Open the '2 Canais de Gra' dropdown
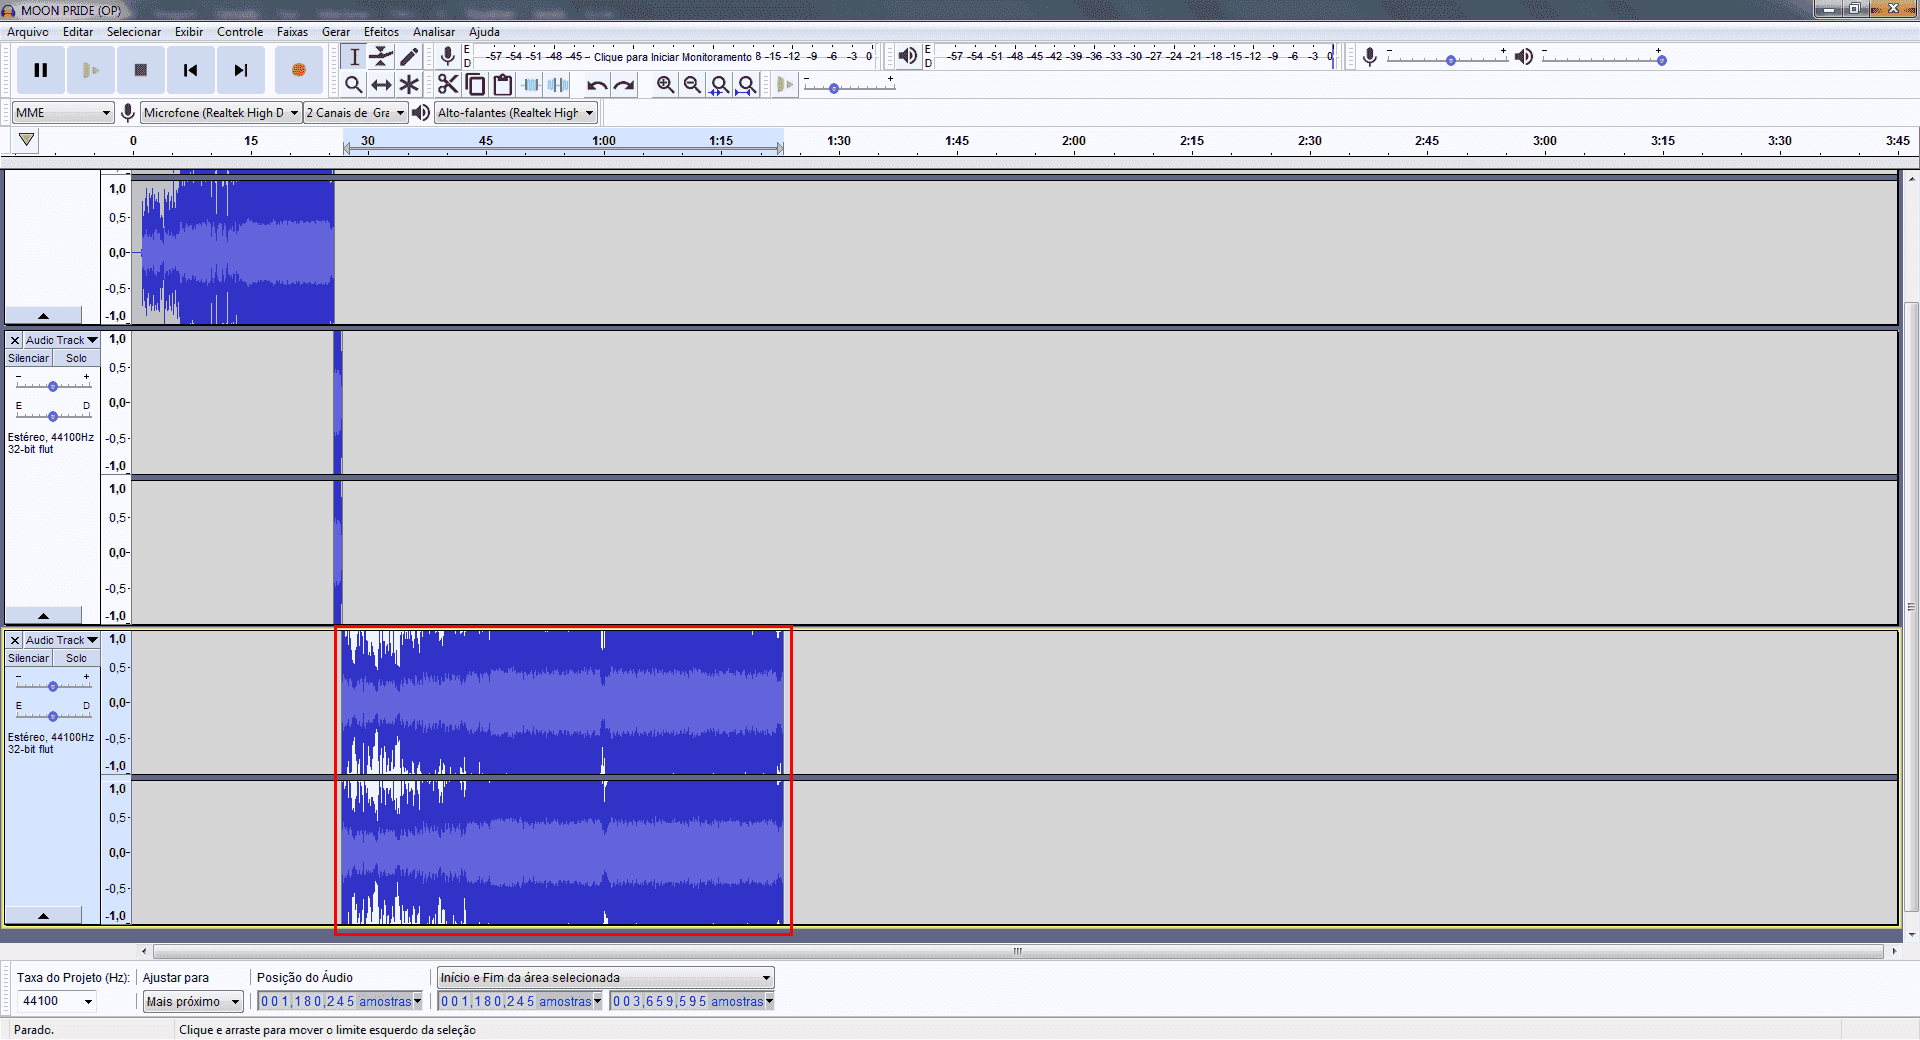 tap(356, 113)
